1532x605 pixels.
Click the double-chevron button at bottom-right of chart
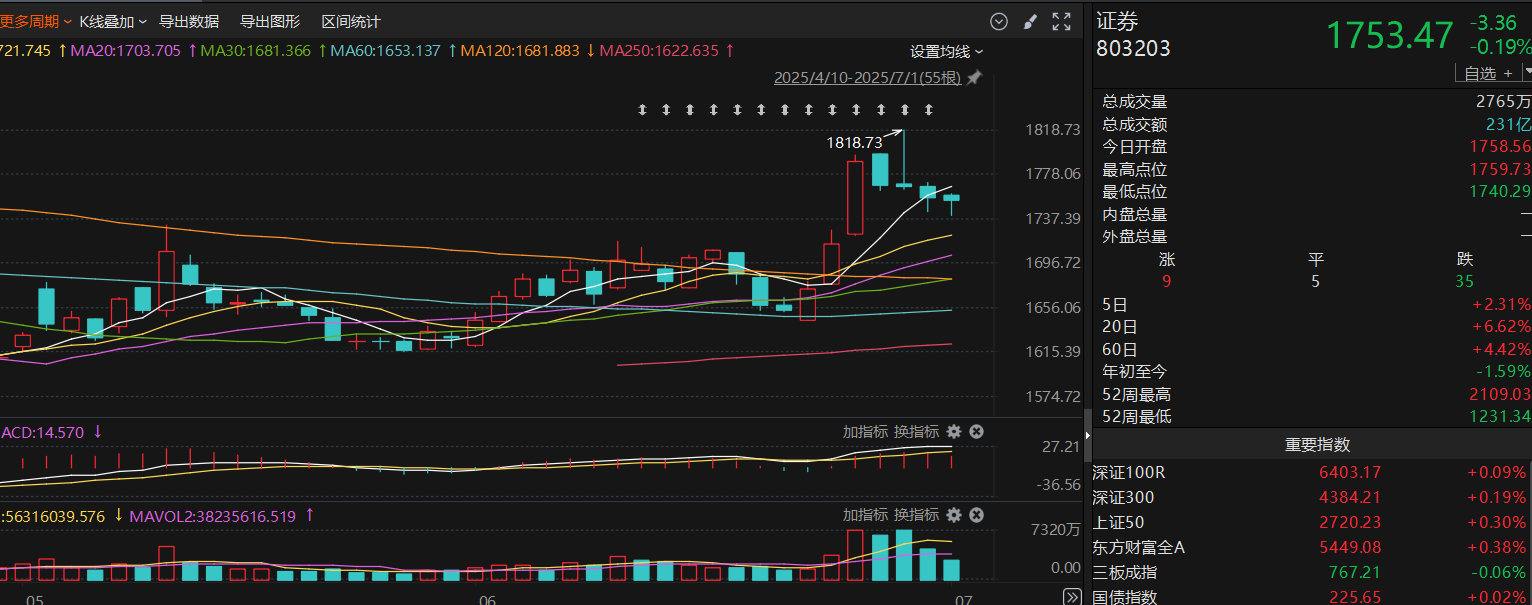(x=1072, y=597)
